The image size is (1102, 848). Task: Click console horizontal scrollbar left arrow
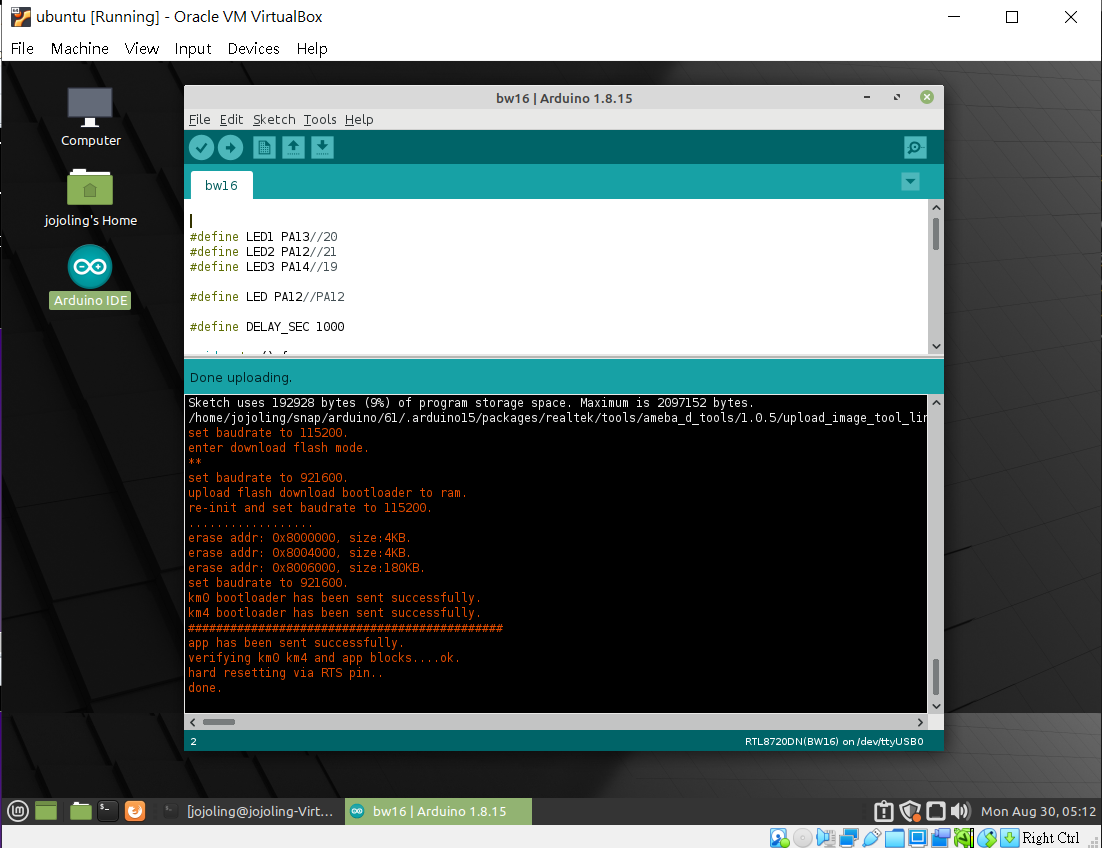tap(193, 722)
